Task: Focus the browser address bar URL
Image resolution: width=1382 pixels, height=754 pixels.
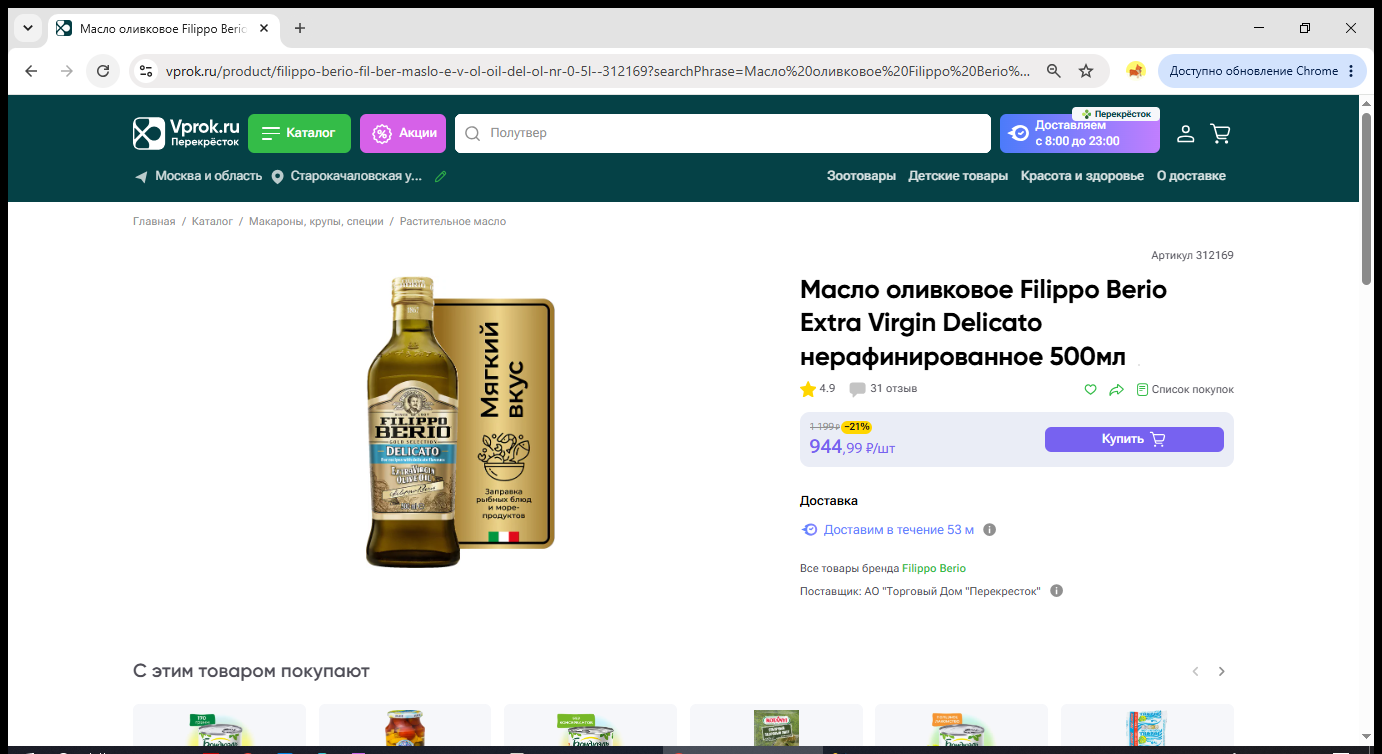Action: click(x=598, y=71)
